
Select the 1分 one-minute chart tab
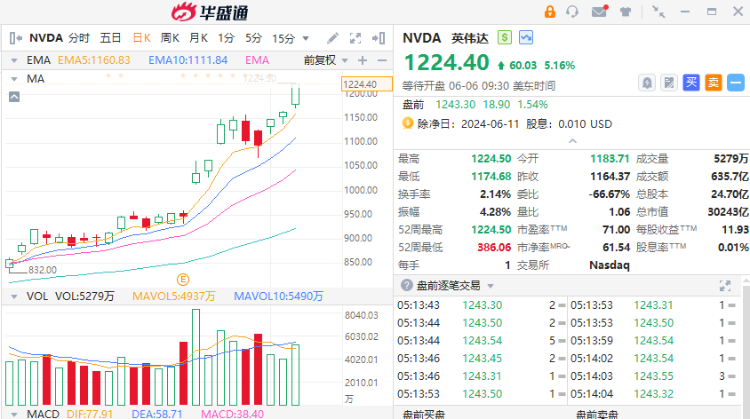click(226, 38)
